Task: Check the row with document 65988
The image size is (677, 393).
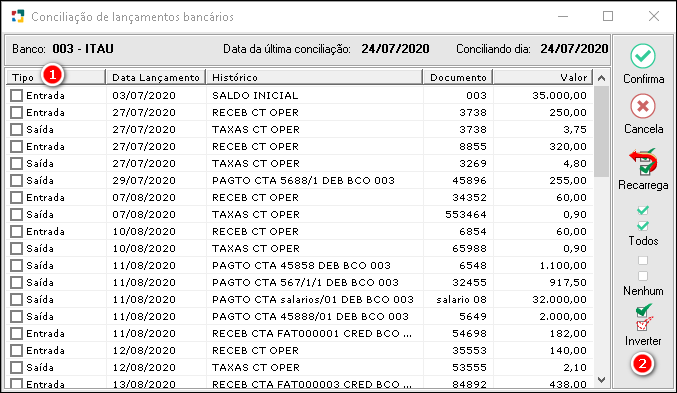Action: [16, 248]
